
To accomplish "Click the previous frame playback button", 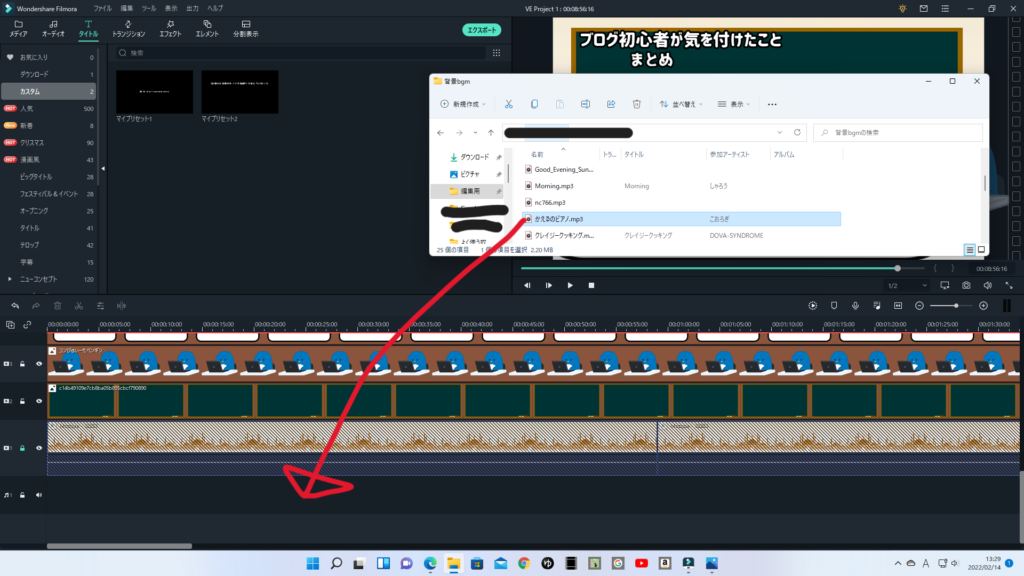I will pyautogui.click(x=527, y=285).
